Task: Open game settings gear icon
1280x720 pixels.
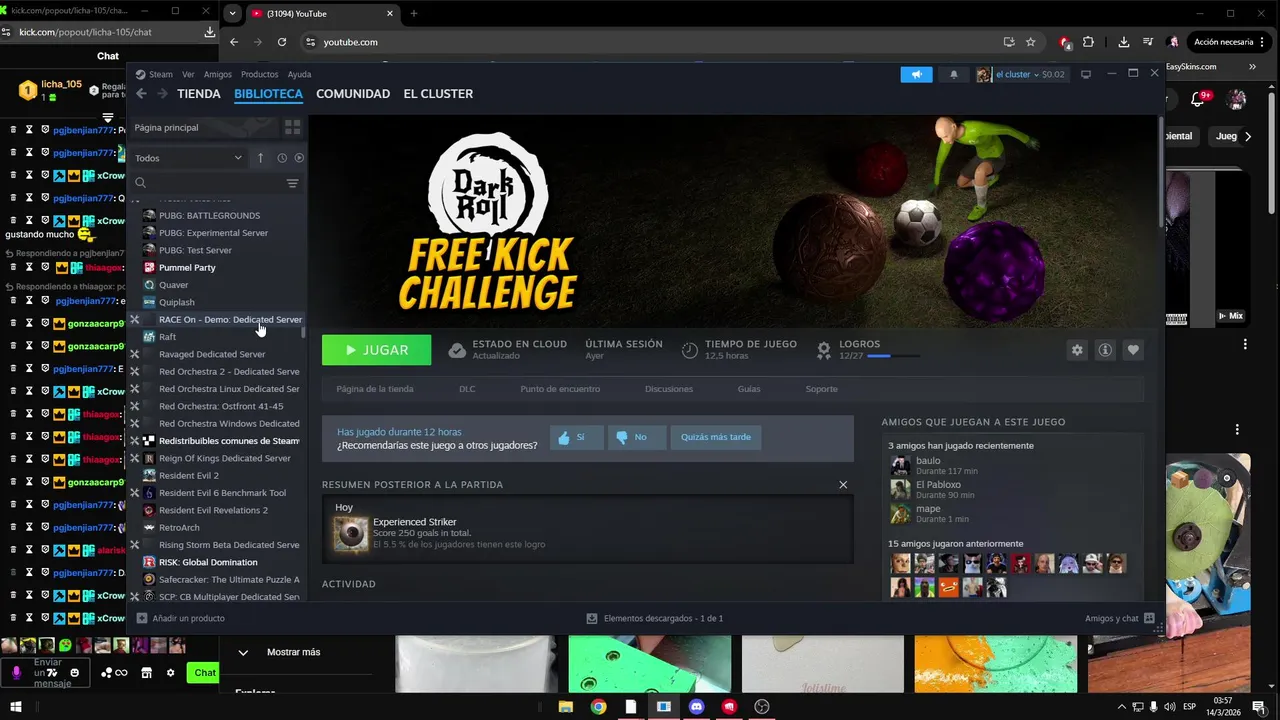Action: click(x=1077, y=350)
